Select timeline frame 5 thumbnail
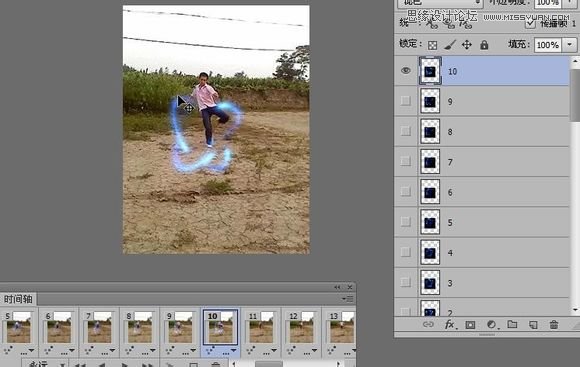The width and height of the screenshot is (580, 367). point(18,327)
